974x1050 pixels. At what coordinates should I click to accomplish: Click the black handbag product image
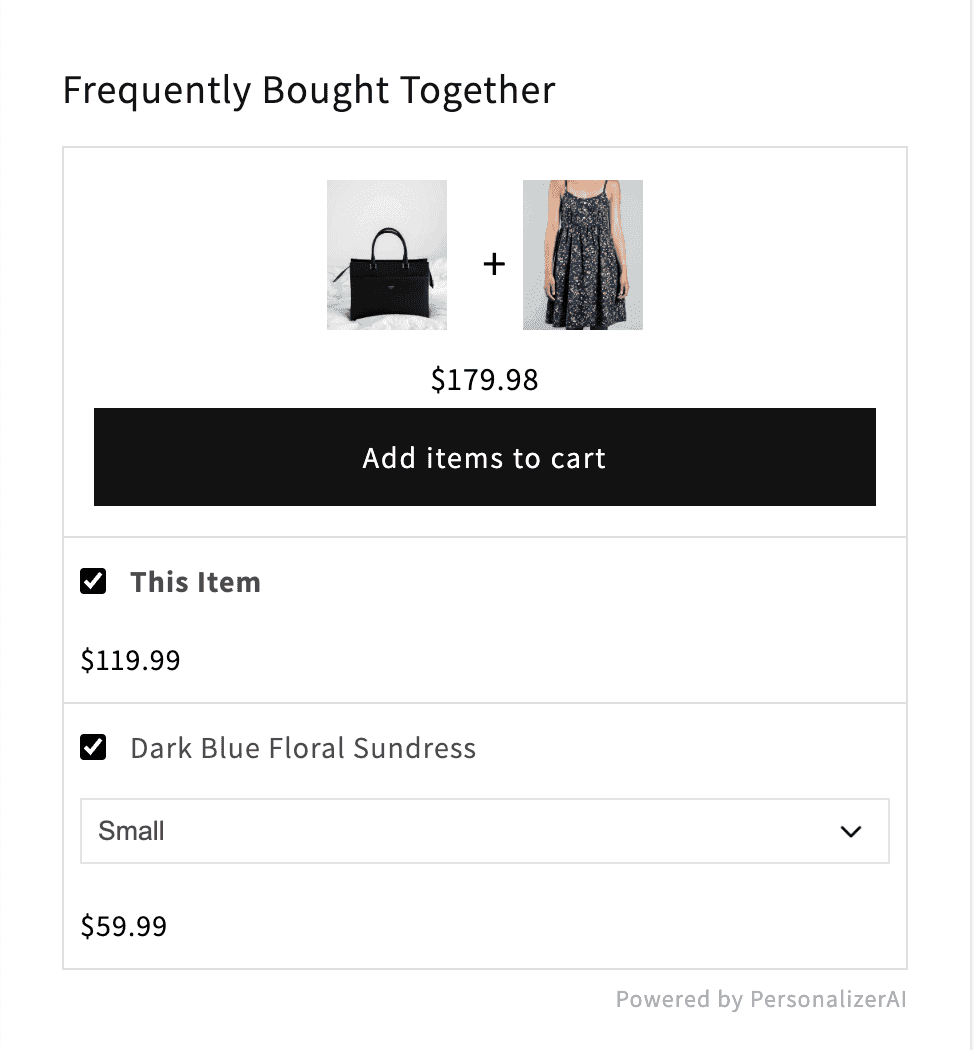point(387,255)
